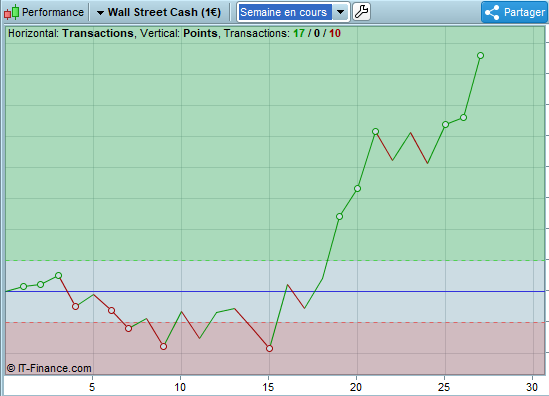This screenshot has width=549, height=396.
Task: Select the lowest red marker at transaction 15
Action: coord(269,348)
